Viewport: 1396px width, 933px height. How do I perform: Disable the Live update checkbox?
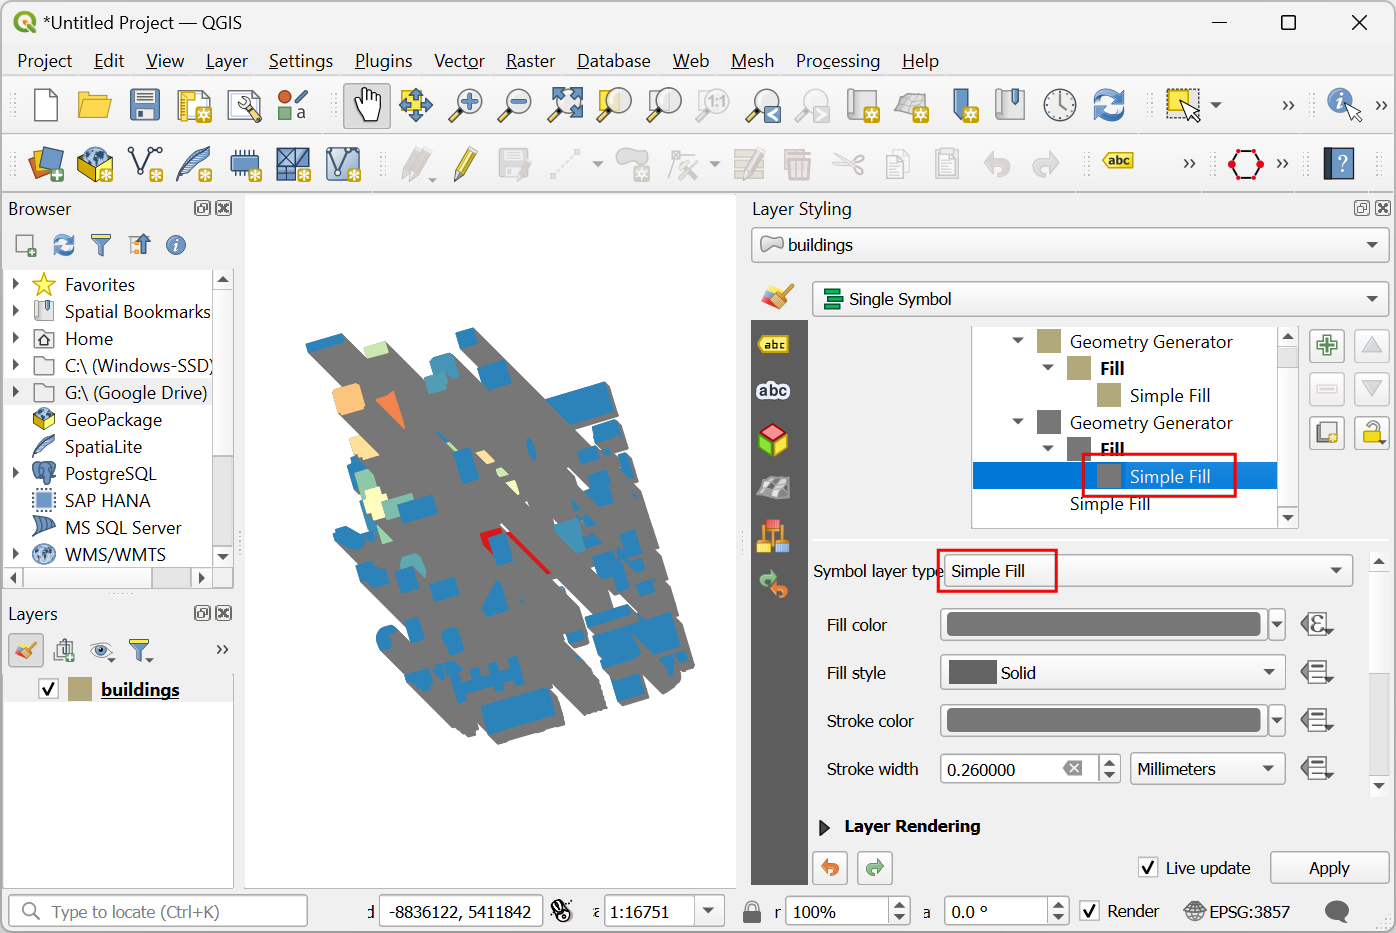pos(1148,868)
